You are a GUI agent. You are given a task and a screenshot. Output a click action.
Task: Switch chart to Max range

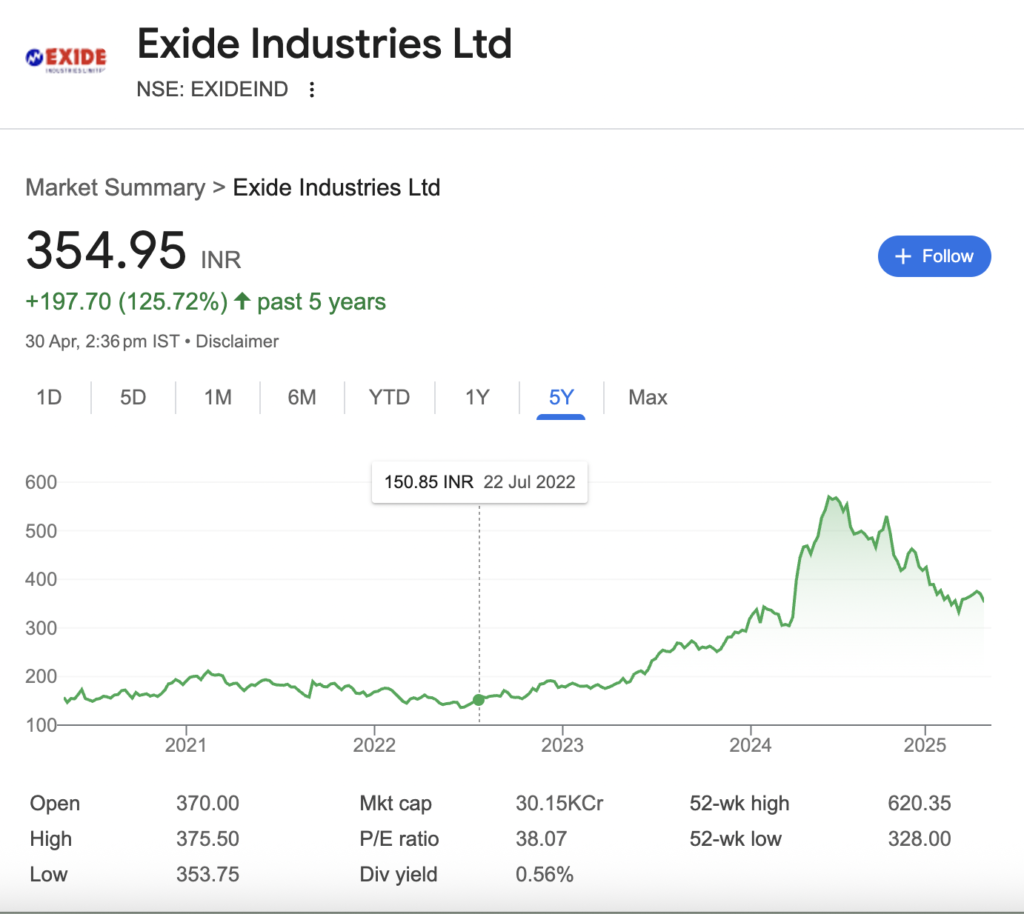pos(648,397)
